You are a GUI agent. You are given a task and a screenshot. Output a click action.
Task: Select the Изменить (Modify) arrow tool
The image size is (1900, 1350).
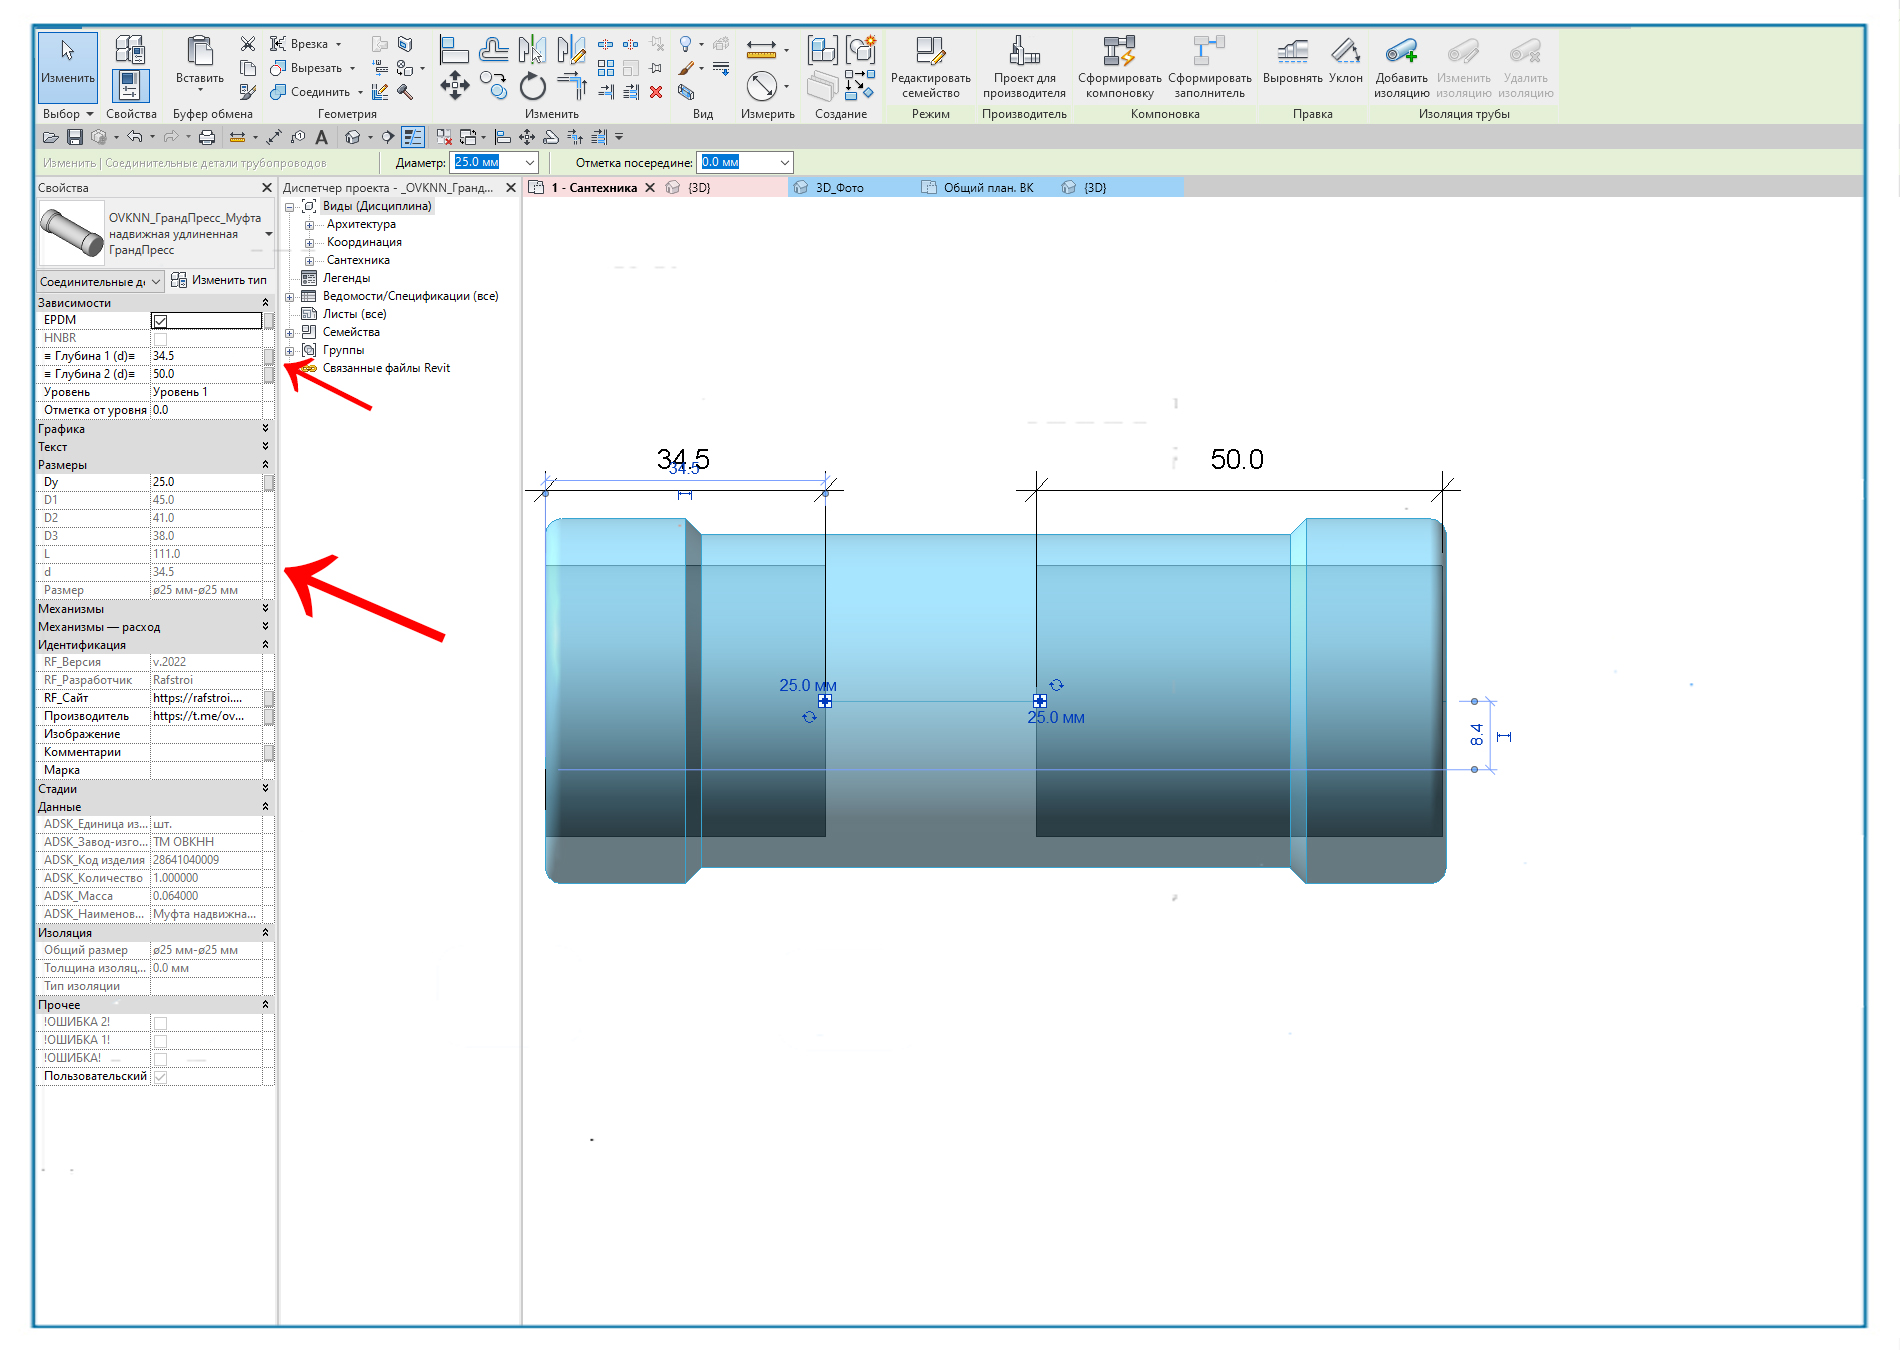[68, 66]
